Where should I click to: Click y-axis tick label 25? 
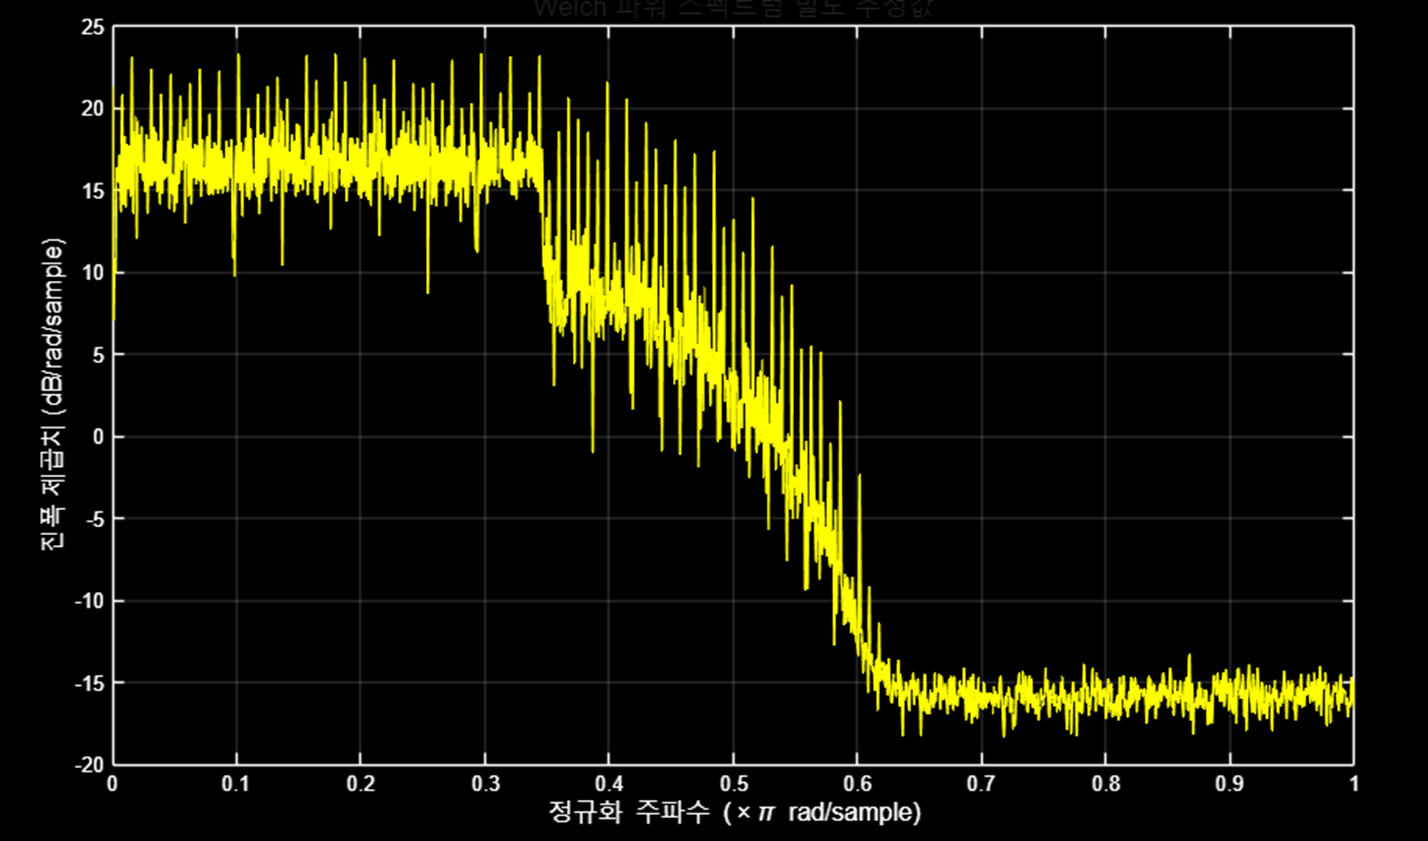click(x=92, y=27)
